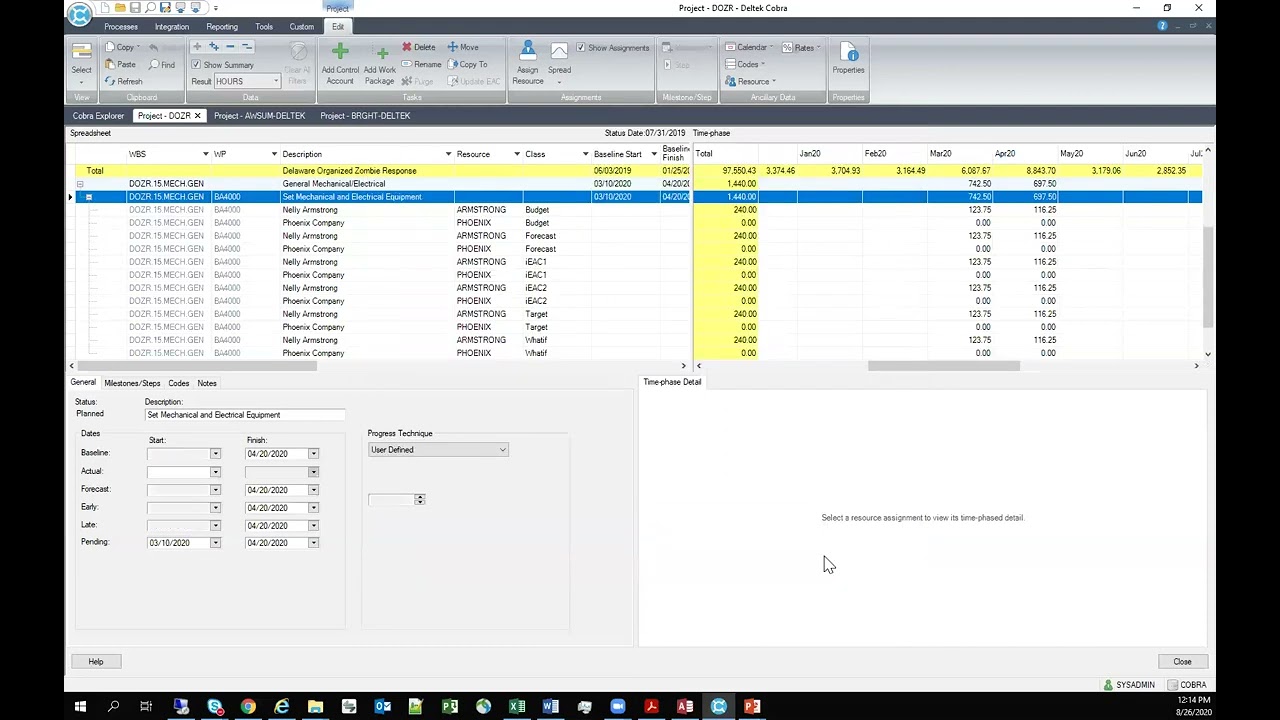Open the Result HOURS dropdown

[x=276, y=81]
